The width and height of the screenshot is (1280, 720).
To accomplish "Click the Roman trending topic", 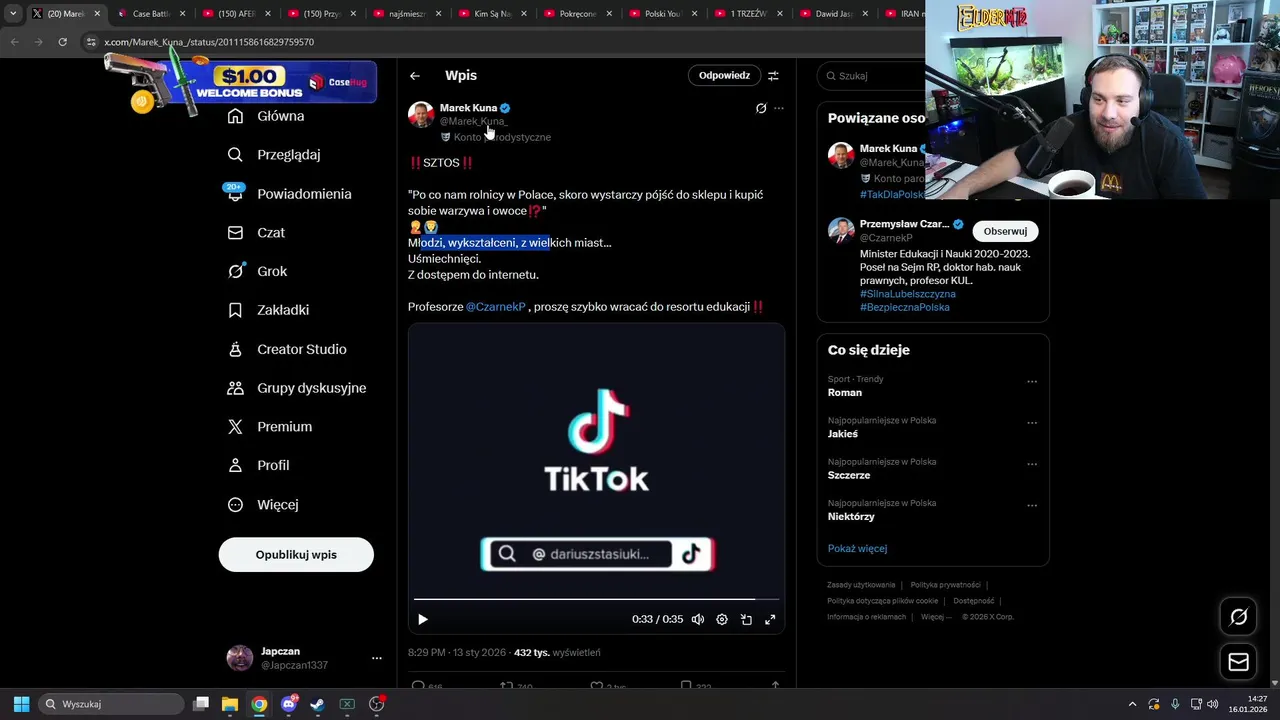I will click(845, 393).
